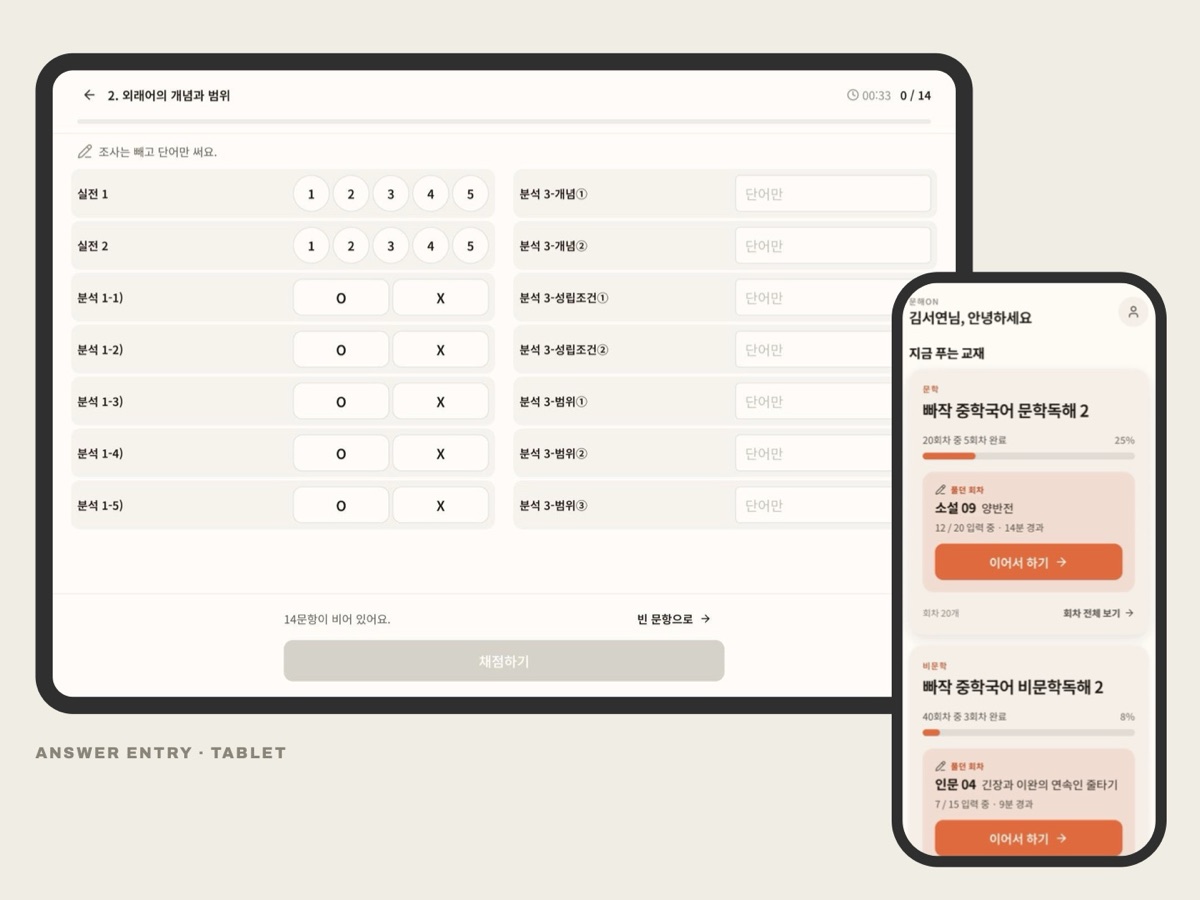This screenshot has height=900, width=1200.
Task: Tap the tablet top progress bar
Action: [504, 122]
